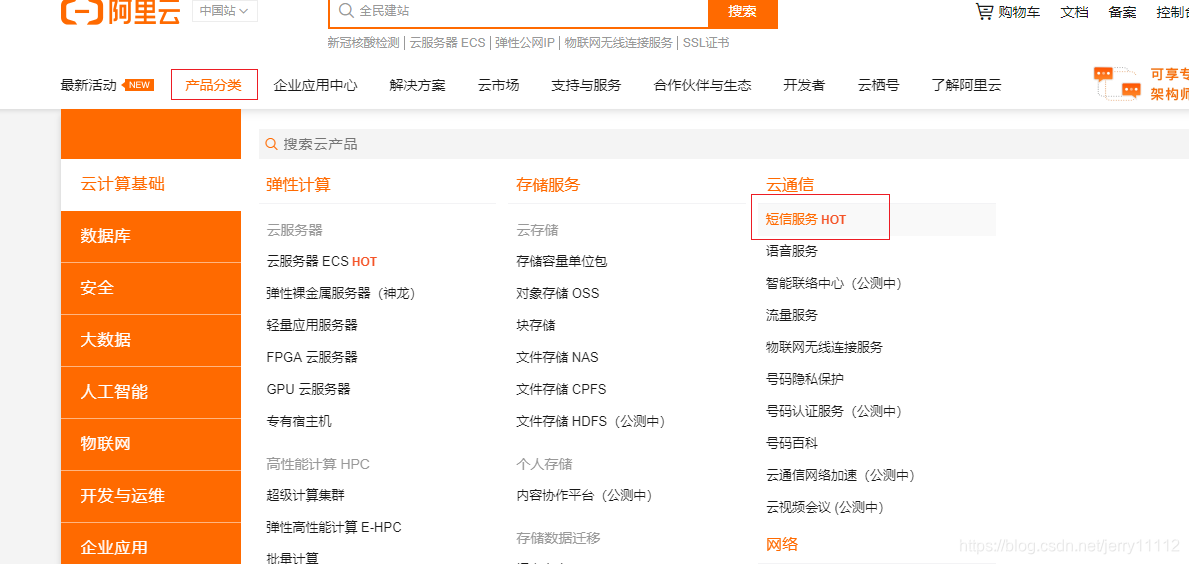The image size is (1189, 564).
Task: Open 专有宿主机 link
Action: [299, 421]
